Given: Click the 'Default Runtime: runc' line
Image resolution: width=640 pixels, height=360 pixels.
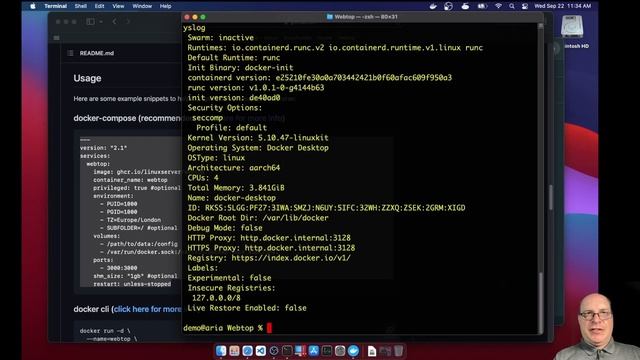Looking at the screenshot, I should 234,58.
